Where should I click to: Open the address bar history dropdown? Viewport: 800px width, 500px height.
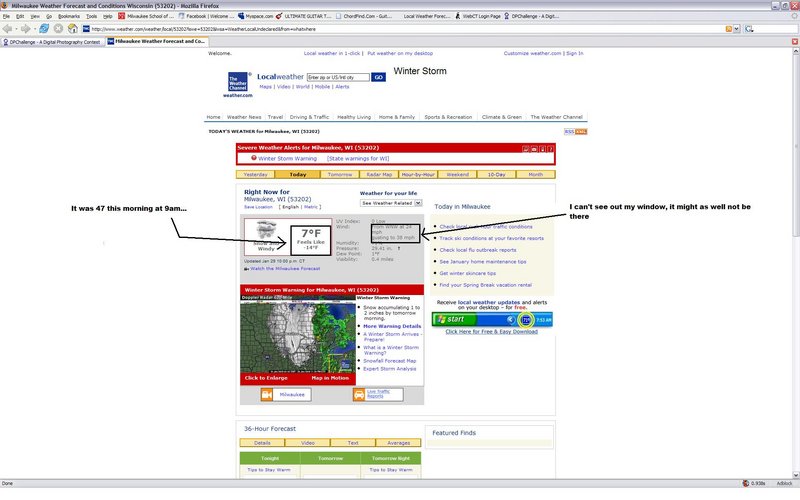[736, 29]
